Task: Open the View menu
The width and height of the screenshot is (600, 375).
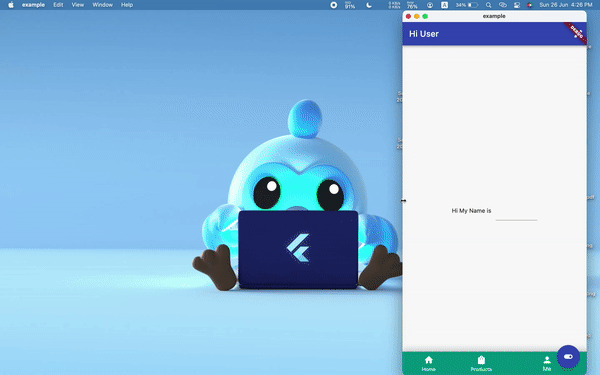Action: 78,5
